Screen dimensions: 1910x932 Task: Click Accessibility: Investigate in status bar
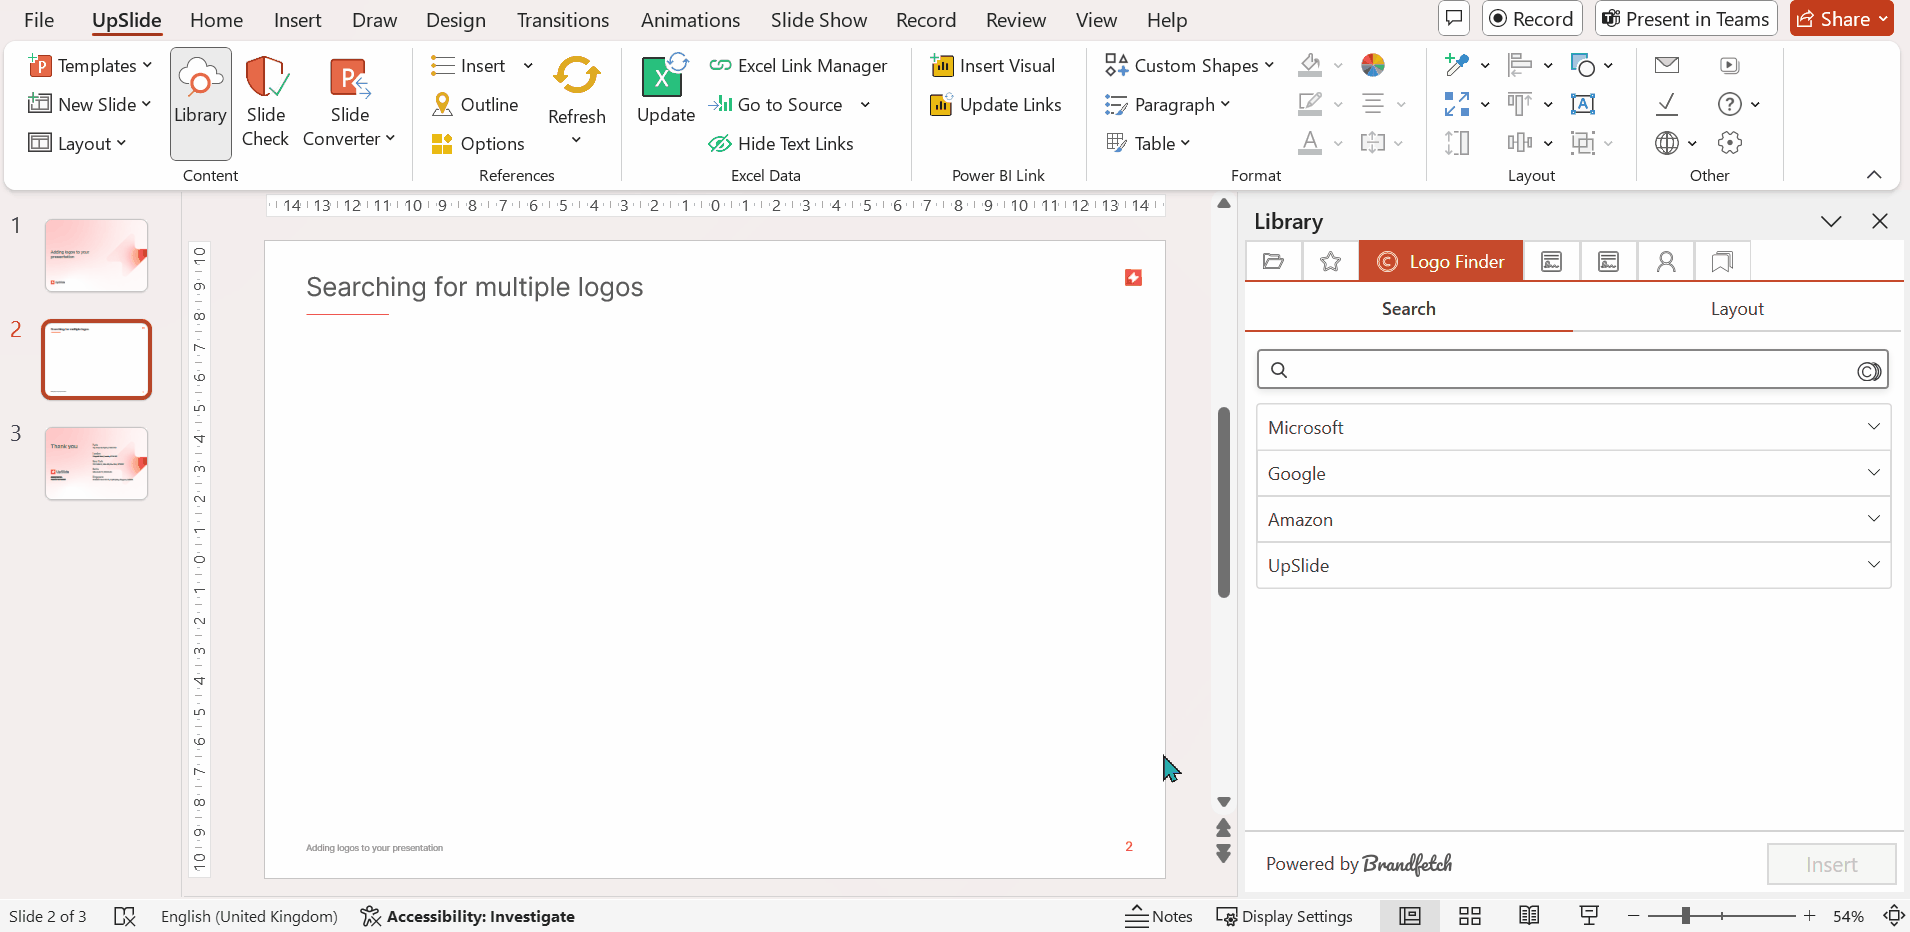click(x=468, y=916)
